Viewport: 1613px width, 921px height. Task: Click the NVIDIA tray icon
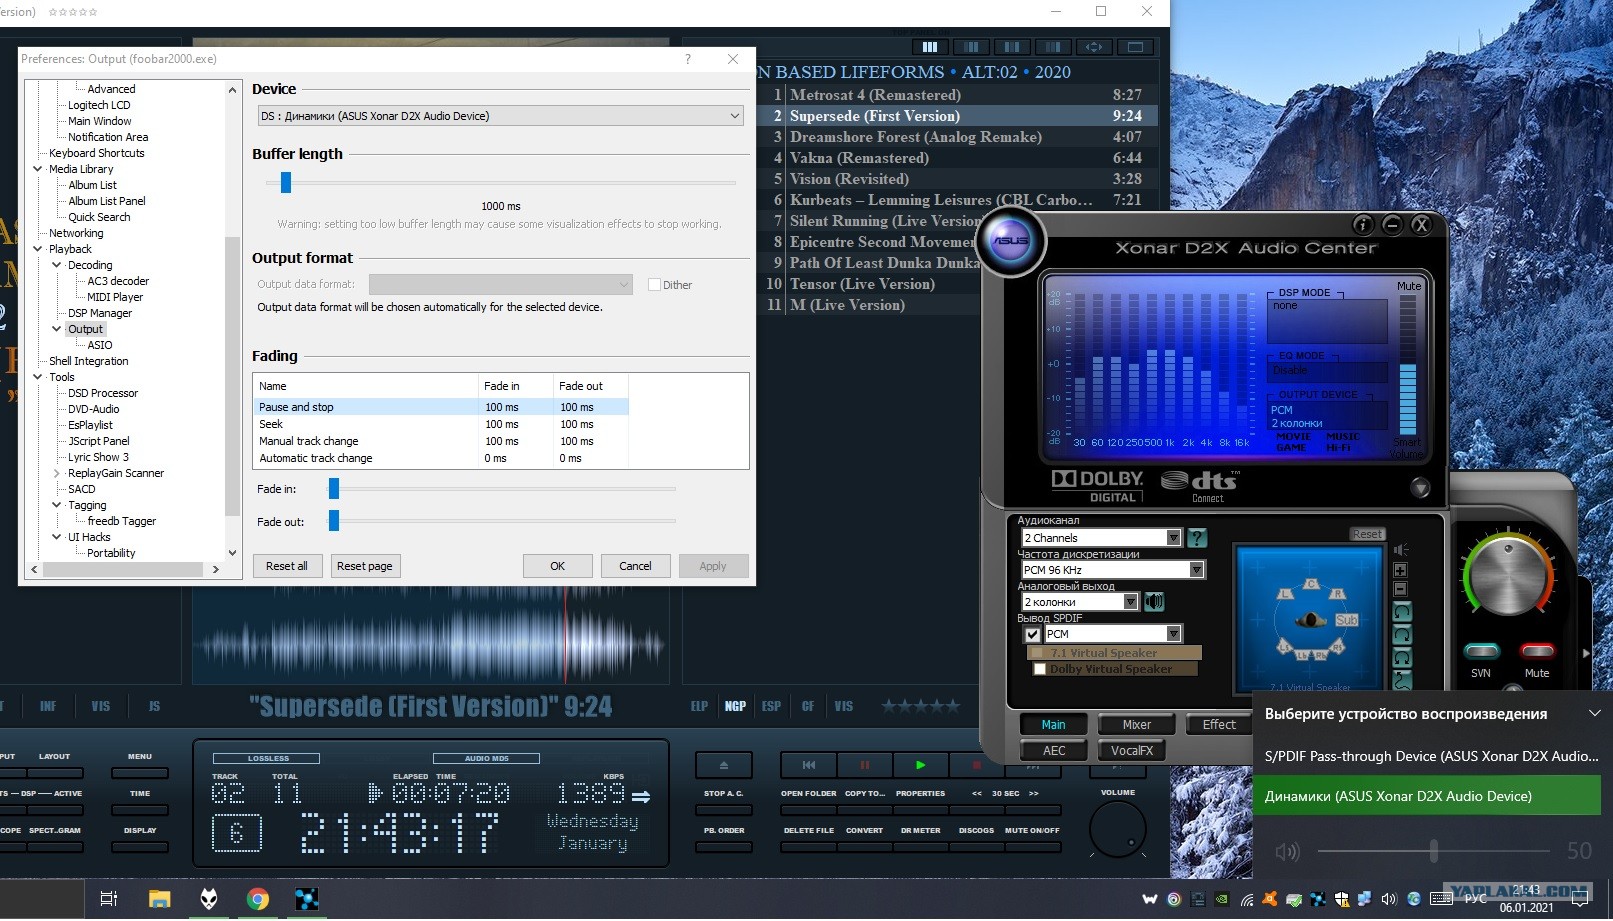(x=1222, y=899)
